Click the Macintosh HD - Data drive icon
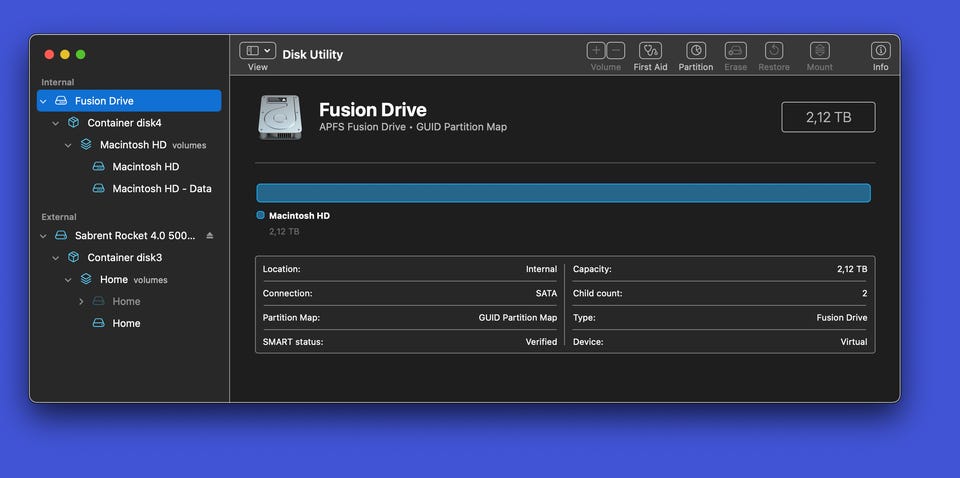The width and height of the screenshot is (960, 478). click(x=99, y=189)
